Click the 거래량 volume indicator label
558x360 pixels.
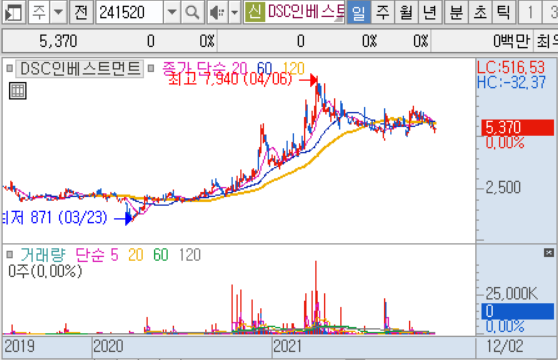click(43, 255)
